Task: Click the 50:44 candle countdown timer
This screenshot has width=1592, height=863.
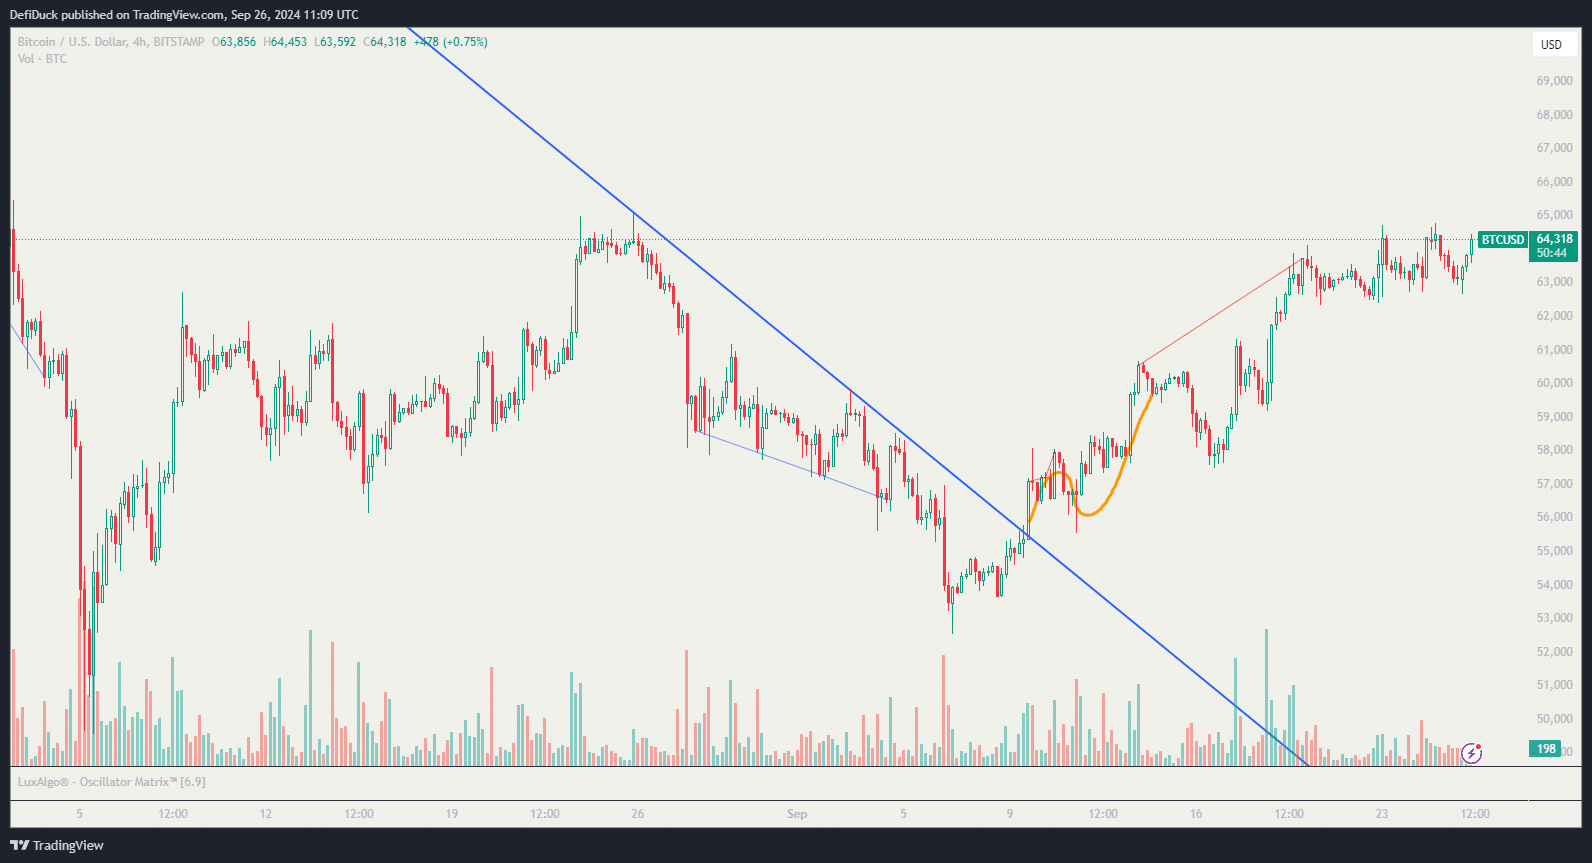Action: [1552, 253]
